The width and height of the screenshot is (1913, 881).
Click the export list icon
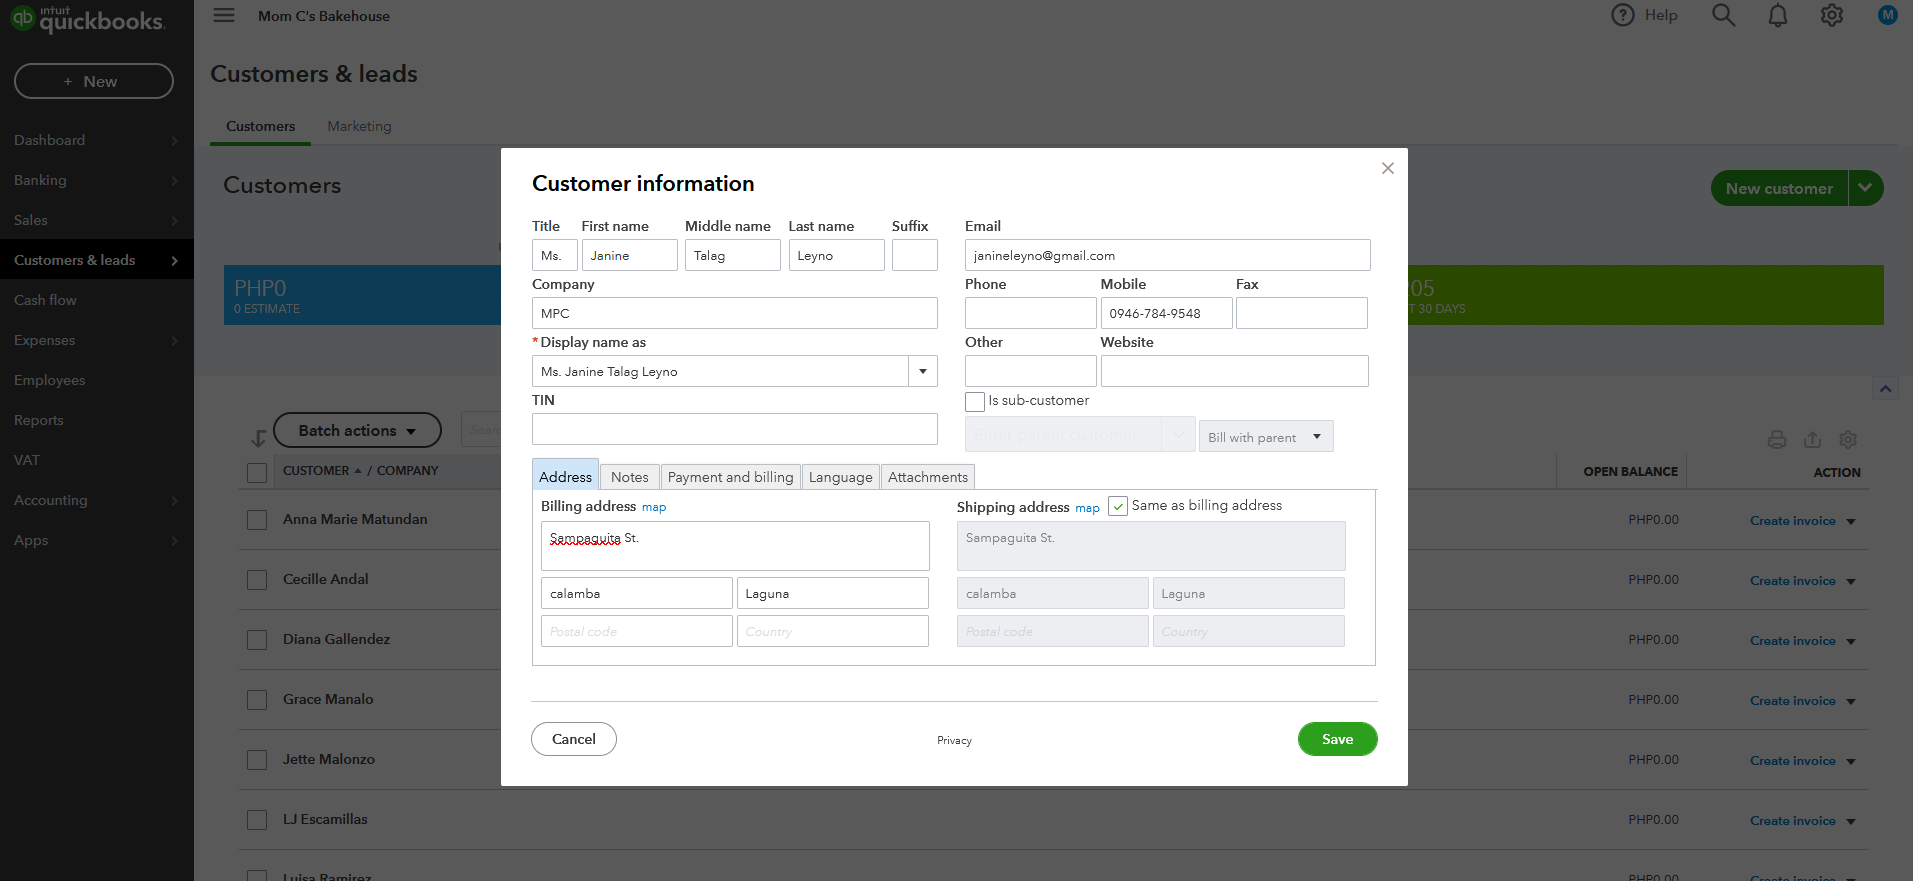(x=1812, y=439)
